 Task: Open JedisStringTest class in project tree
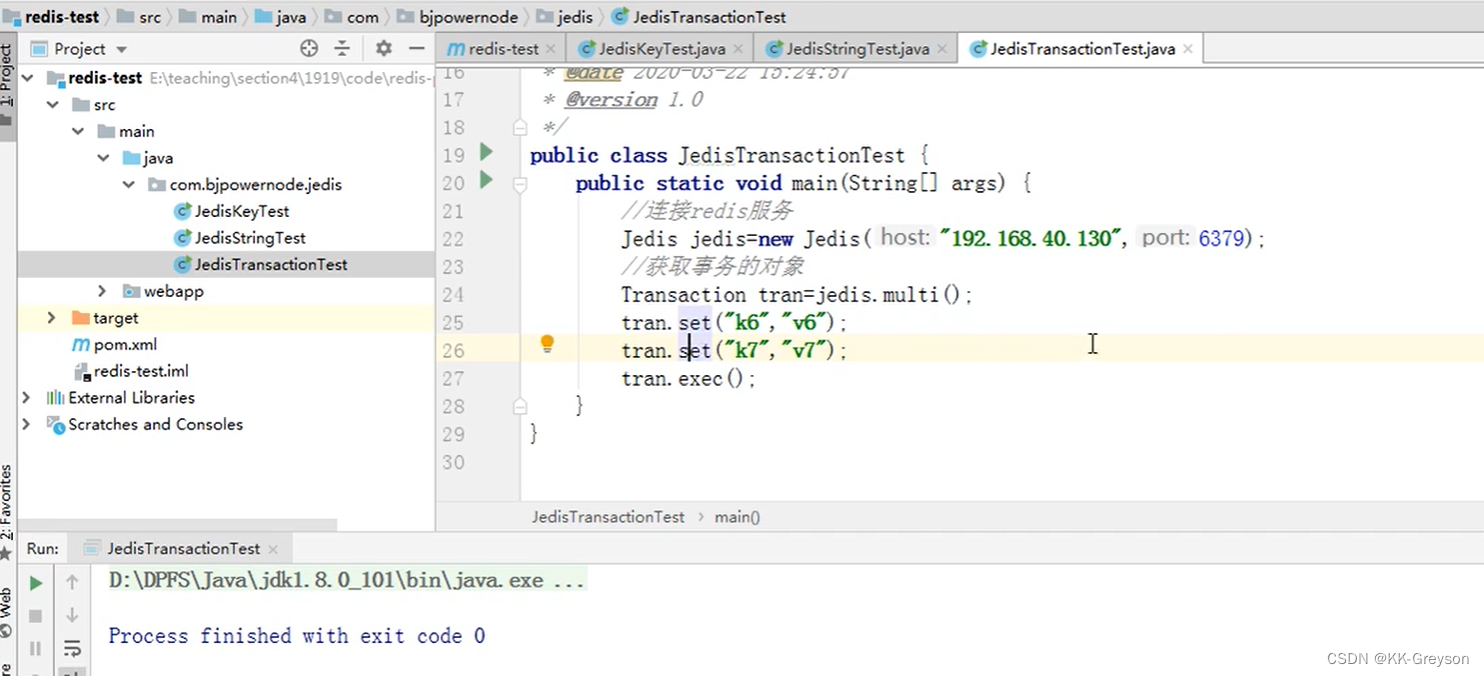pyautogui.click(x=240, y=238)
